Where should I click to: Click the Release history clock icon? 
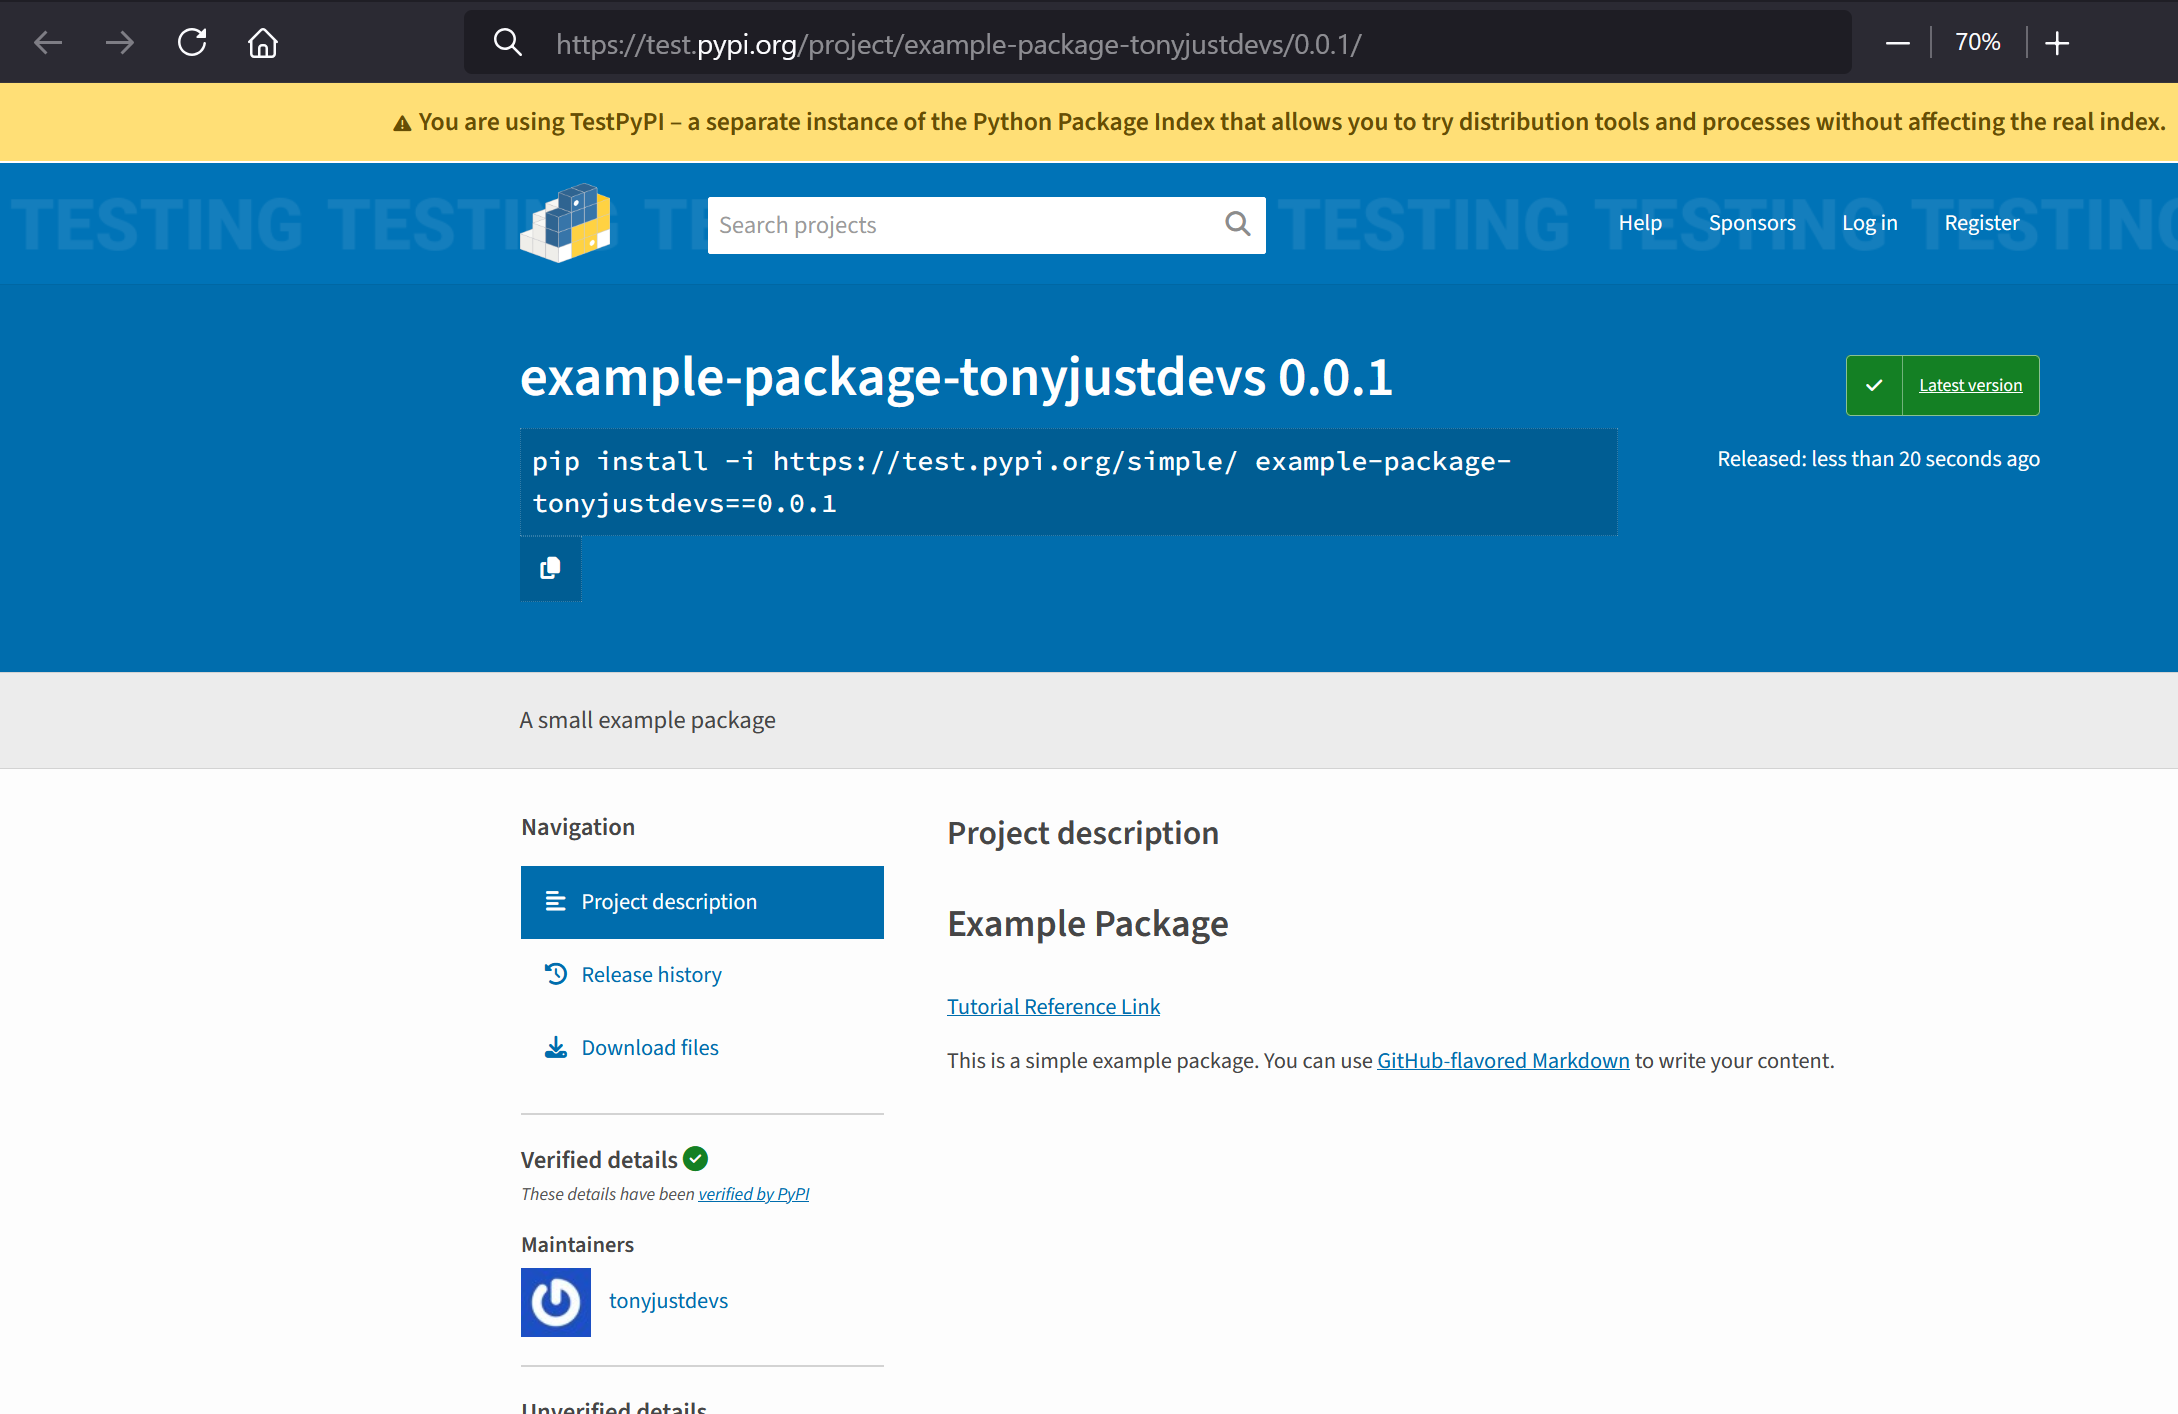pos(556,974)
